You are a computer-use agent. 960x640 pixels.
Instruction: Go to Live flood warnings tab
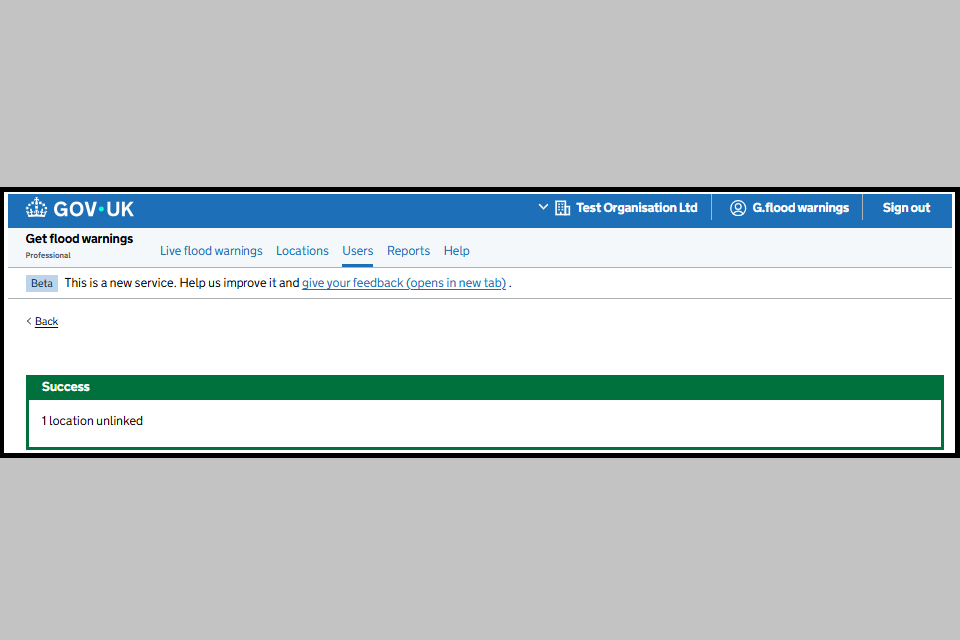click(211, 251)
